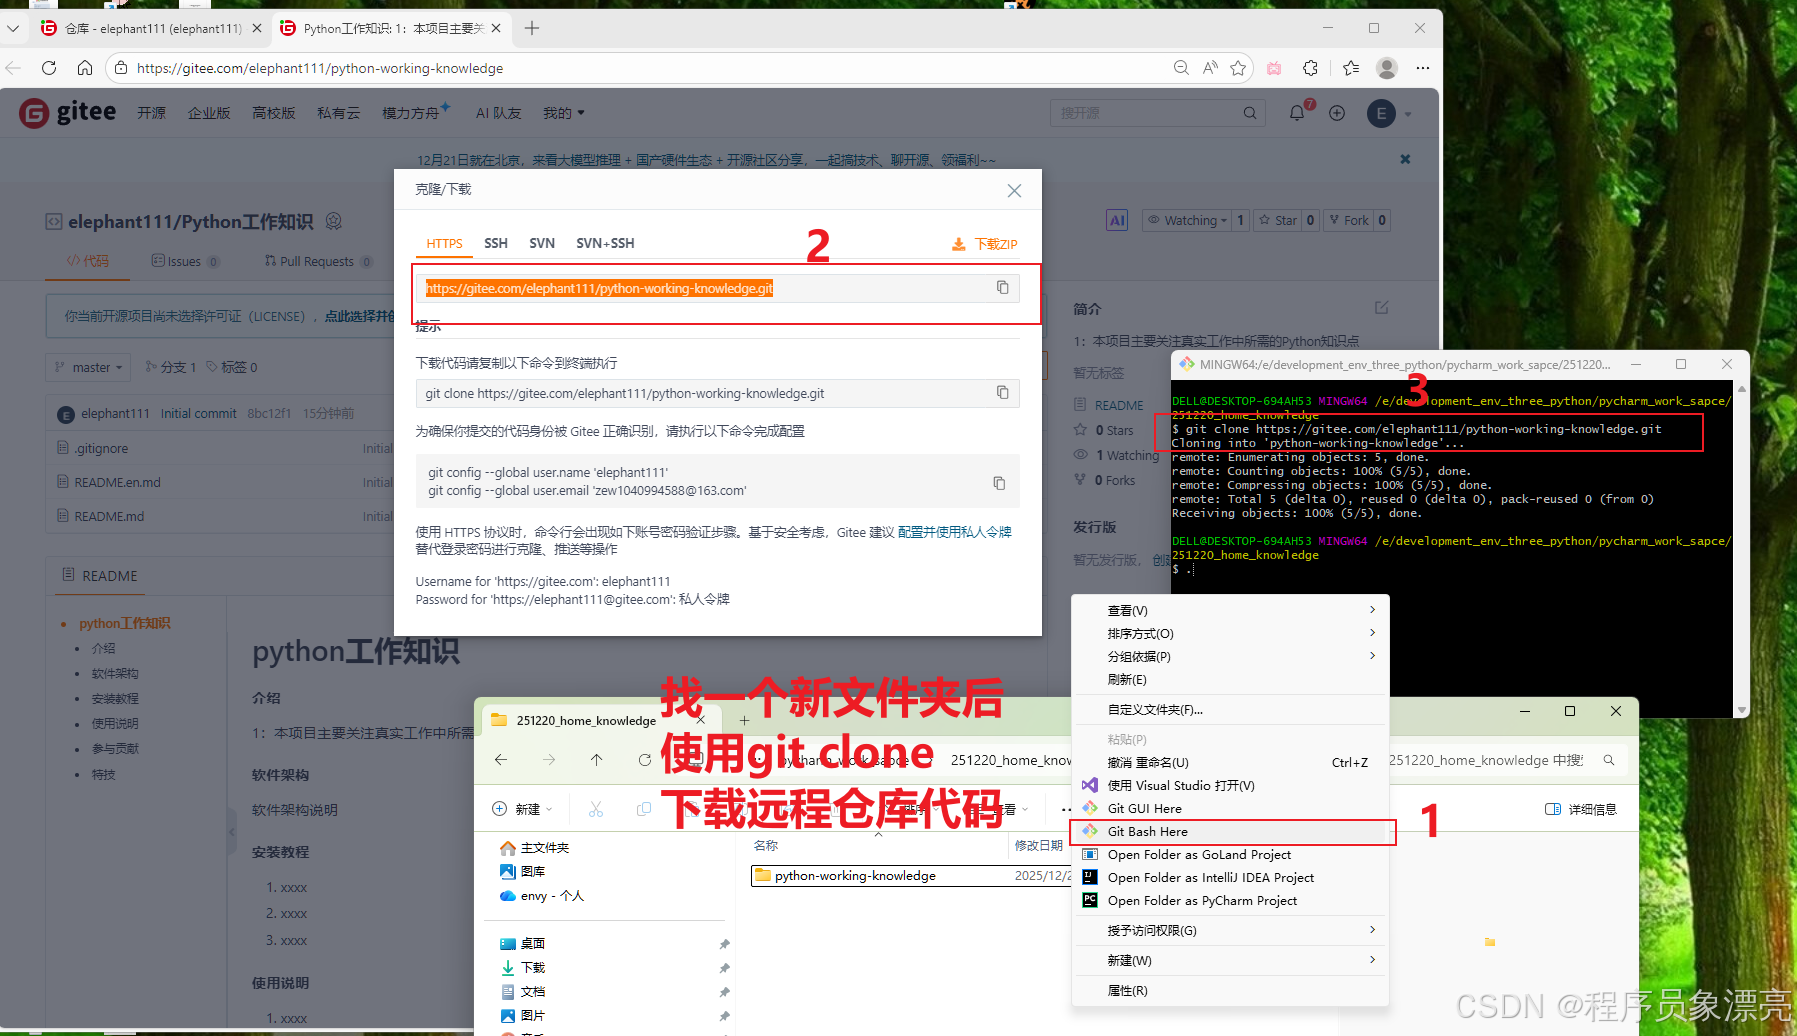Dismiss the Gitee announcement banner
Viewport: 1797px width, 1036px height.
(1405, 159)
